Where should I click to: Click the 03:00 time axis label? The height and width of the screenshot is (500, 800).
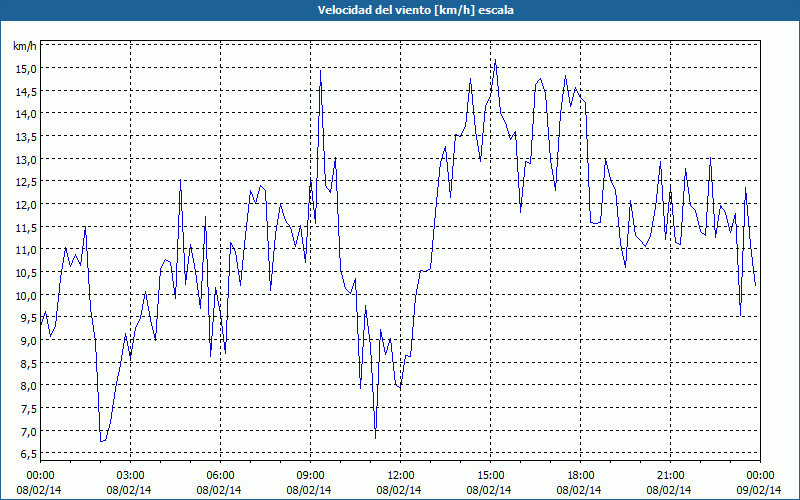[x=131, y=476]
